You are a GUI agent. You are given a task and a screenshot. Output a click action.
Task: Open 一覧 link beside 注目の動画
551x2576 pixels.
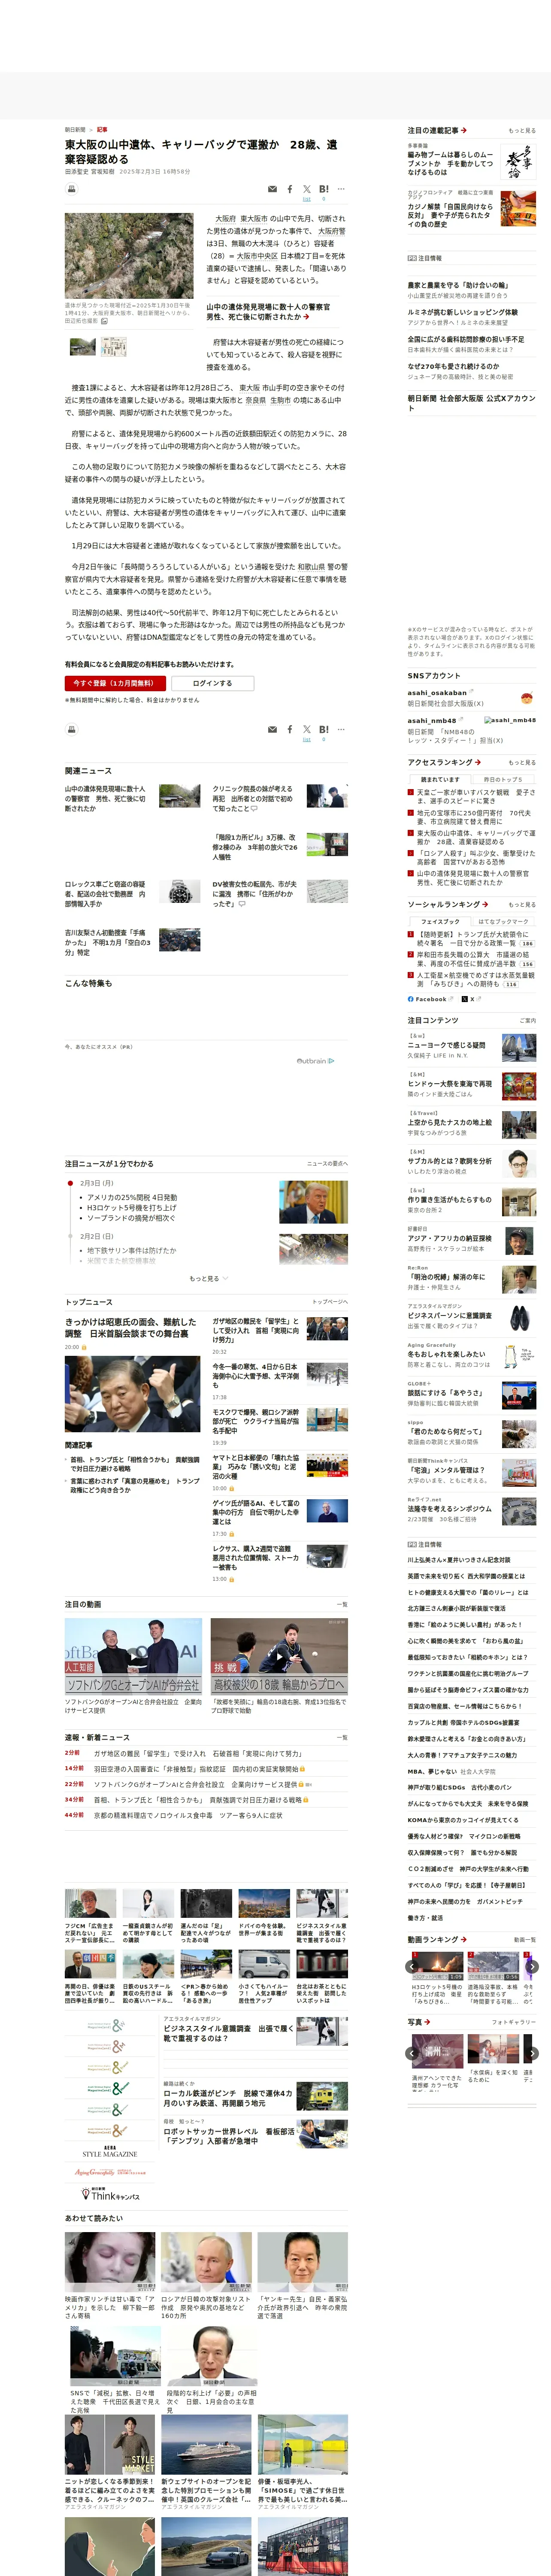(342, 1604)
